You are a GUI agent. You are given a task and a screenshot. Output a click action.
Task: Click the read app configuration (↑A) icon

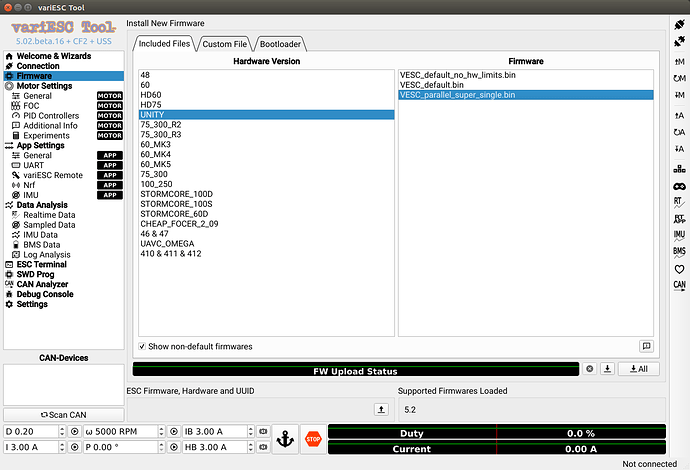(x=679, y=115)
